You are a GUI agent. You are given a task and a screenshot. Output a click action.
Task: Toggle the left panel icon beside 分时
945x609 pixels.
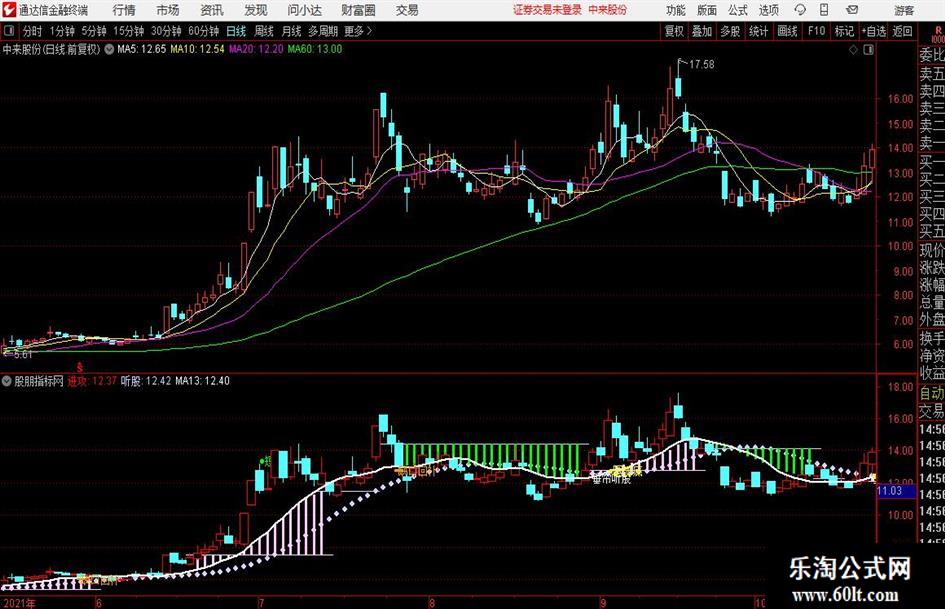[x=8, y=31]
